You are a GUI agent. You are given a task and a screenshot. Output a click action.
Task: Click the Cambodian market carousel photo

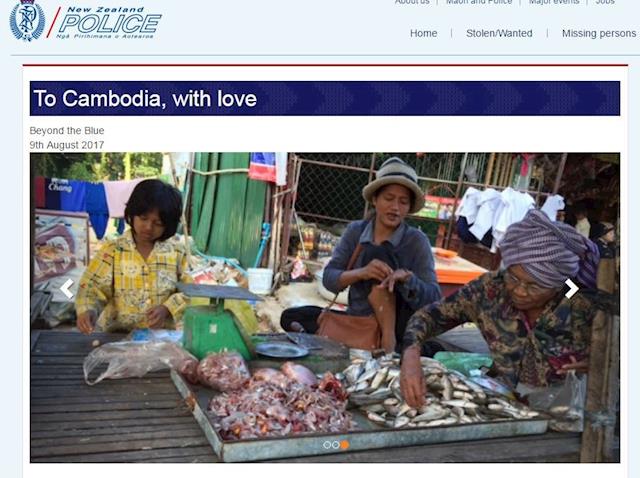coord(325,307)
